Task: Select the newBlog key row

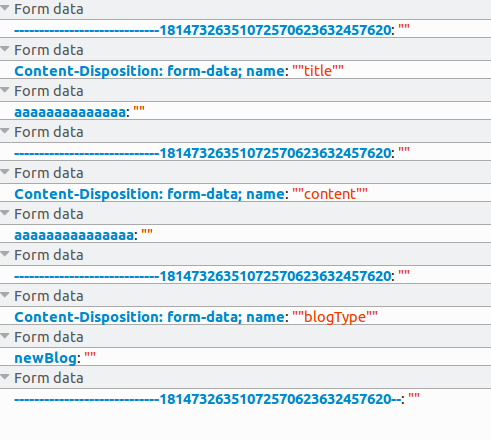Action: pyautogui.click(x=245, y=358)
